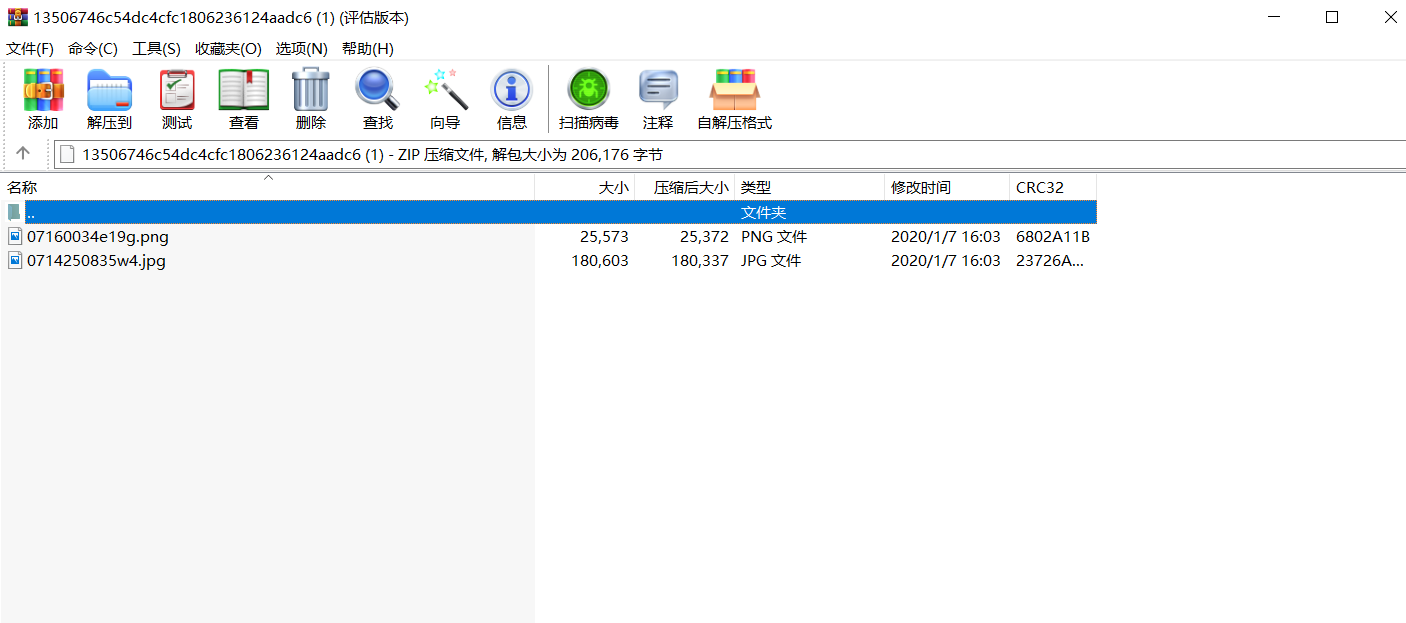The width and height of the screenshot is (1406, 623).
Task: Click modified time of 0714250835w4.jpg
Action: click(x=946, y=261)
